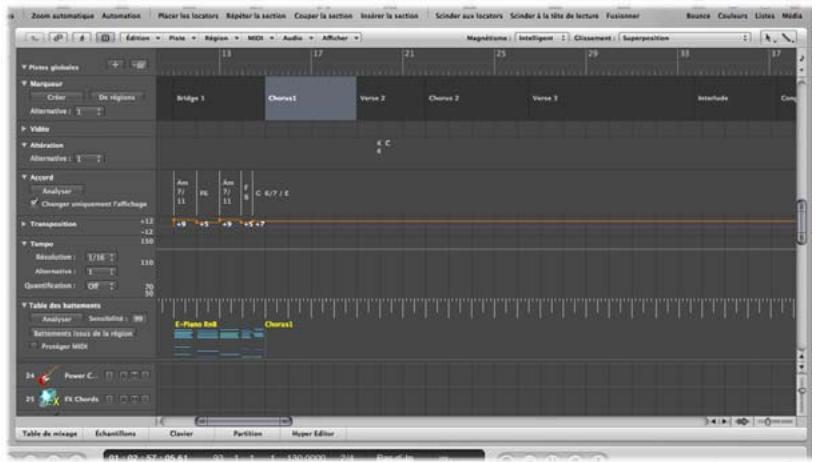
Task: Select the Pencil tool at top right
Action: tap(787, 38)
